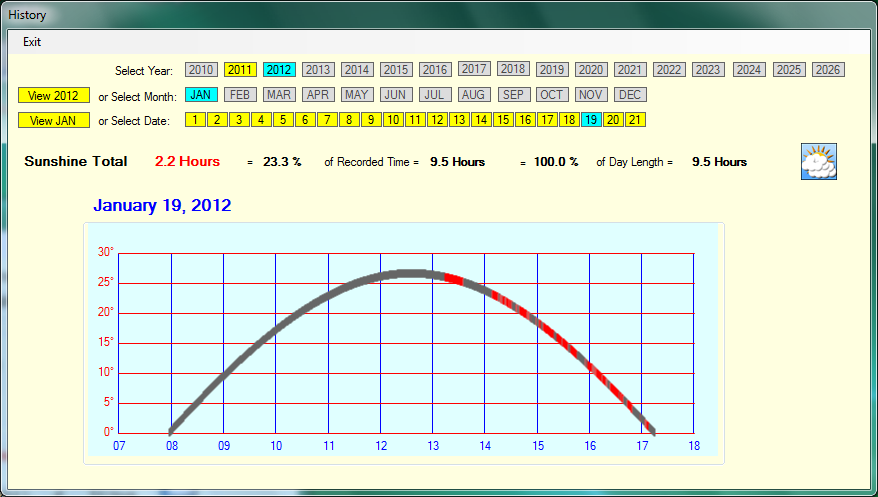Select year 2019
Screen dimensions: 878x497
552,69
